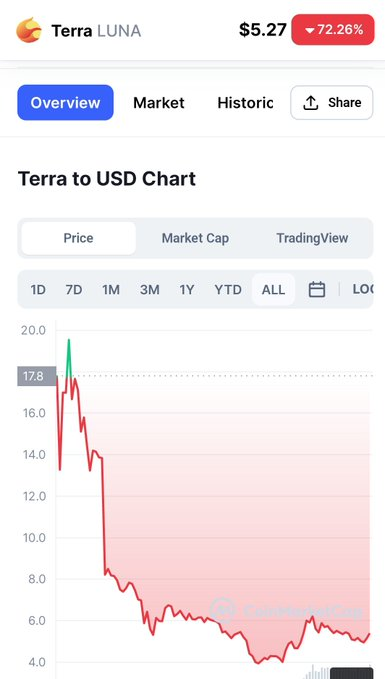Viewport: 385px width, 679px height.
Task: Open the calendar date range picker
Action: 317,289
